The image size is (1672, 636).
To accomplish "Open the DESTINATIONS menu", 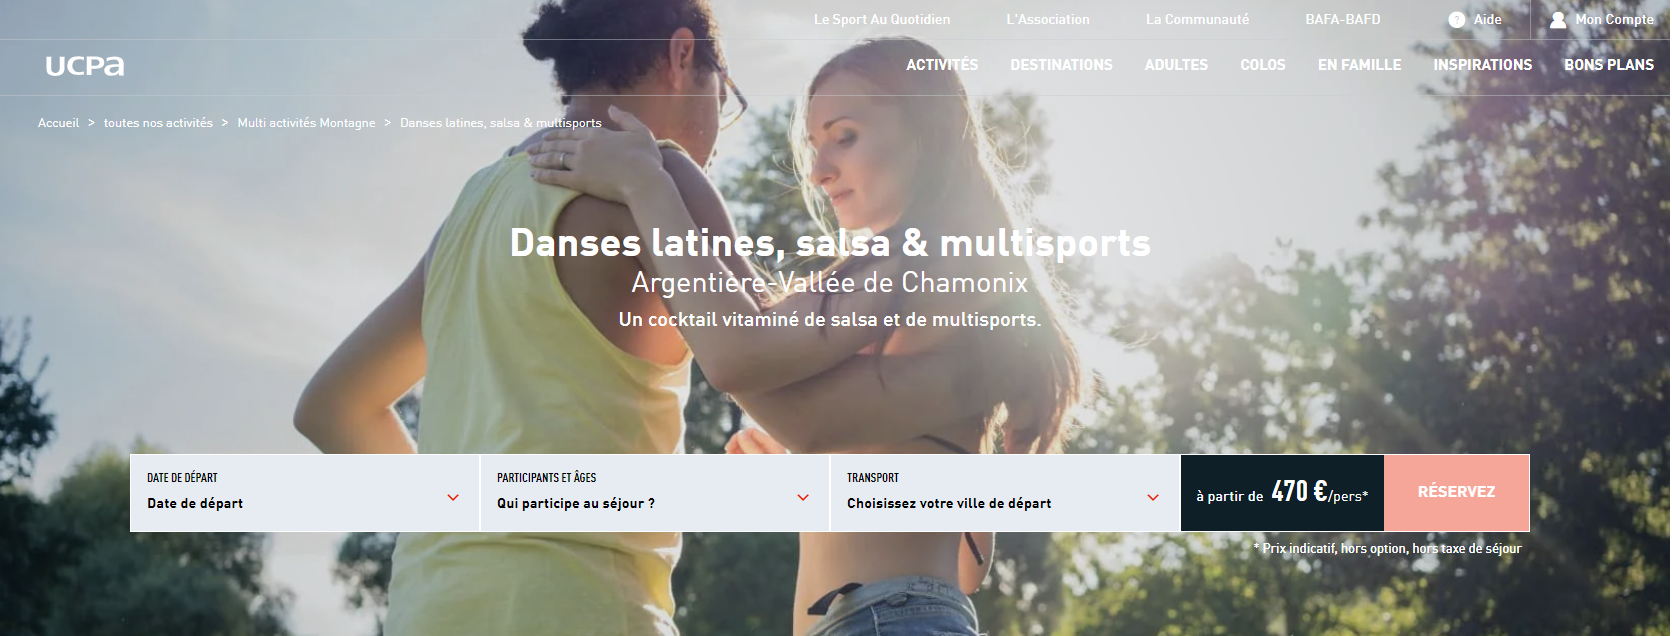I will coord(1061,65).
